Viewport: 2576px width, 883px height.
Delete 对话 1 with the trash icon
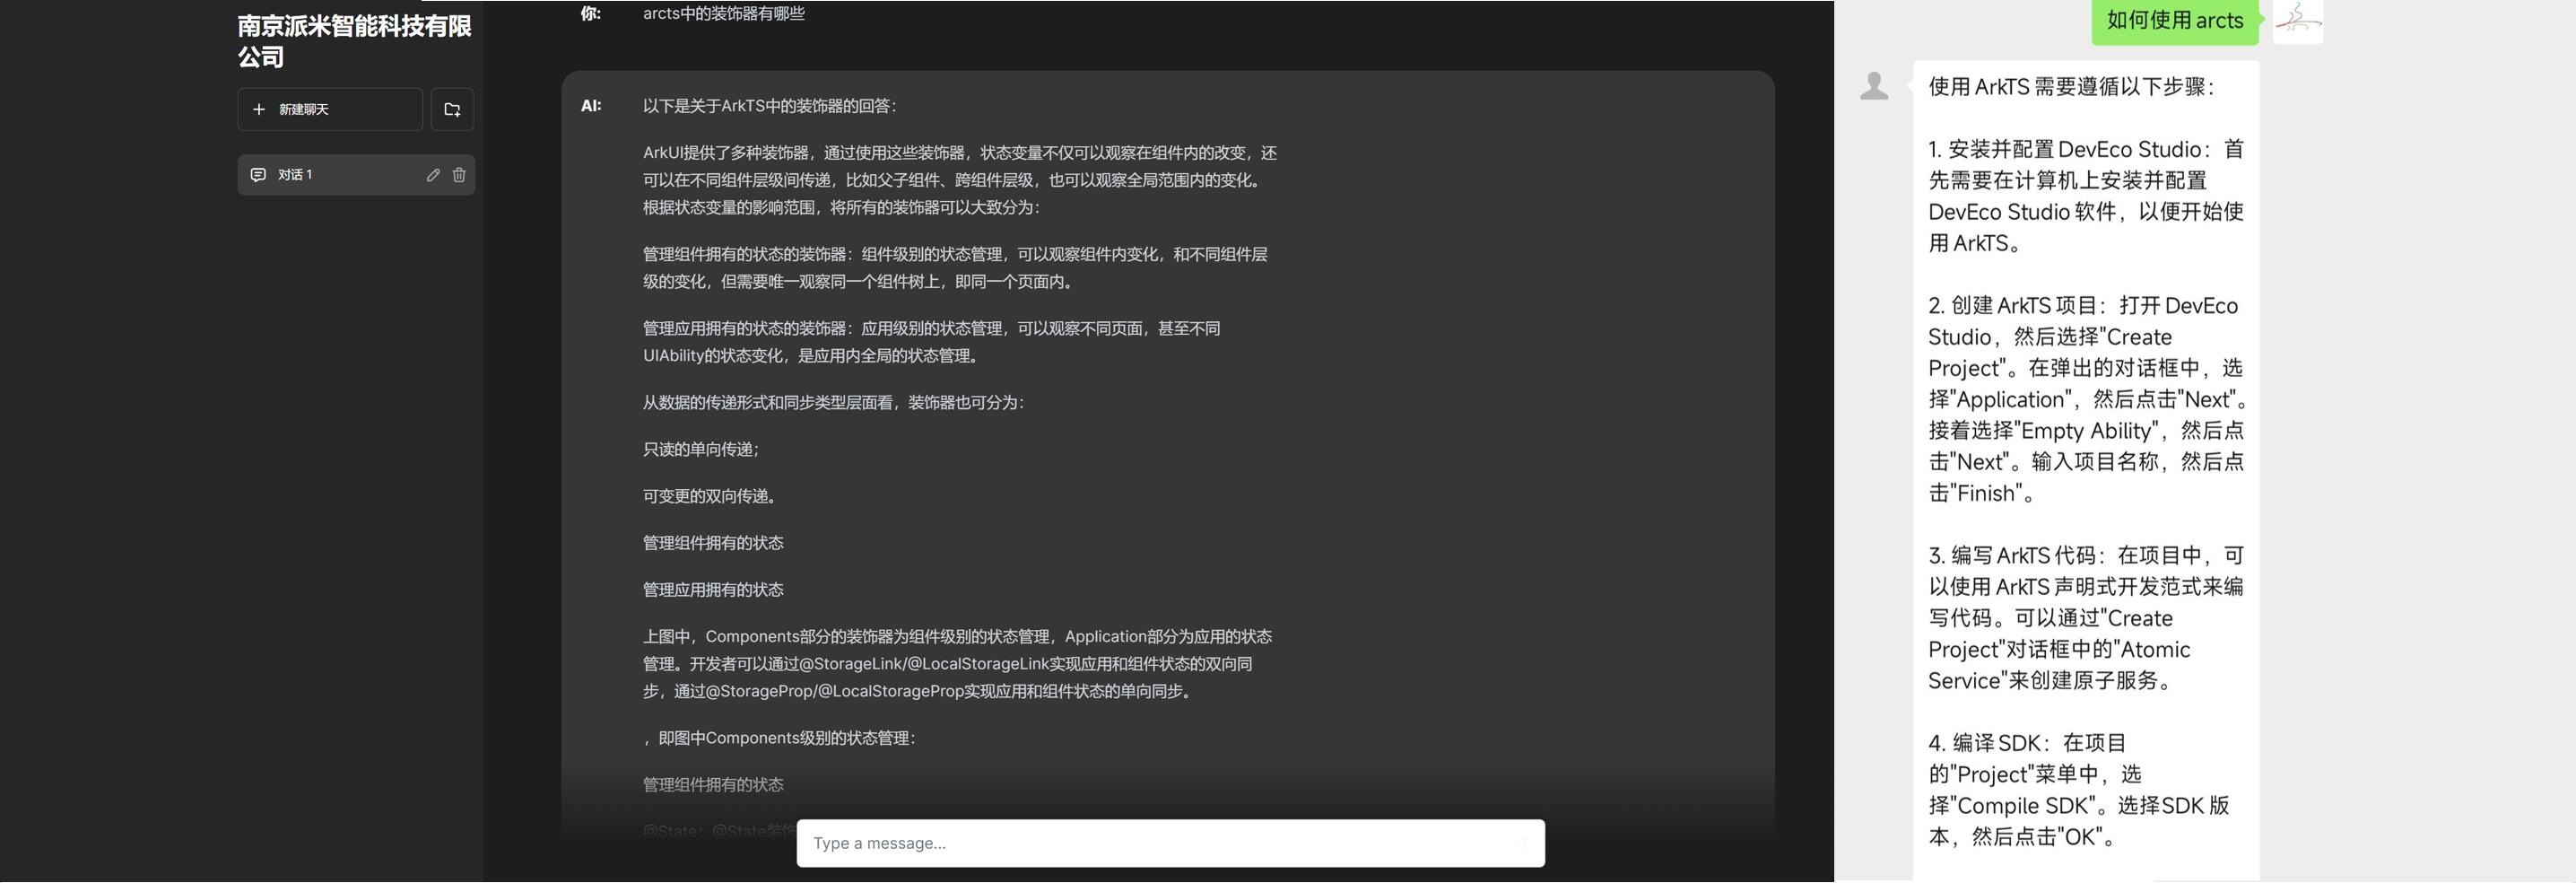459,175
